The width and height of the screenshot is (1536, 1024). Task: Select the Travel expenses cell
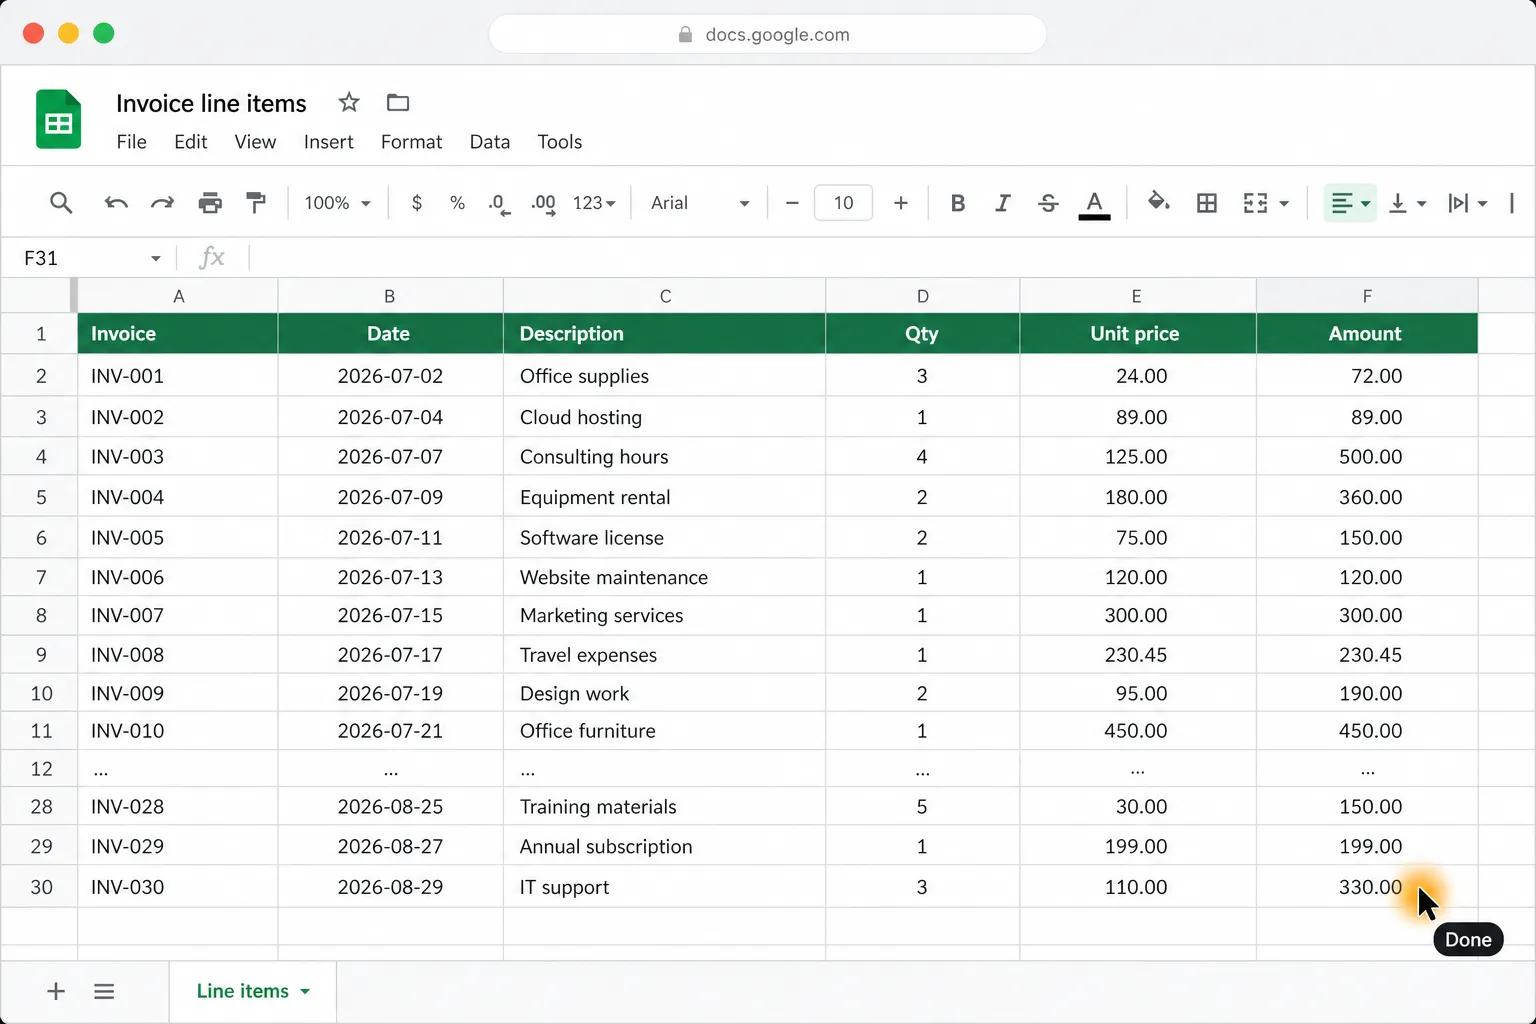point(665,655)
